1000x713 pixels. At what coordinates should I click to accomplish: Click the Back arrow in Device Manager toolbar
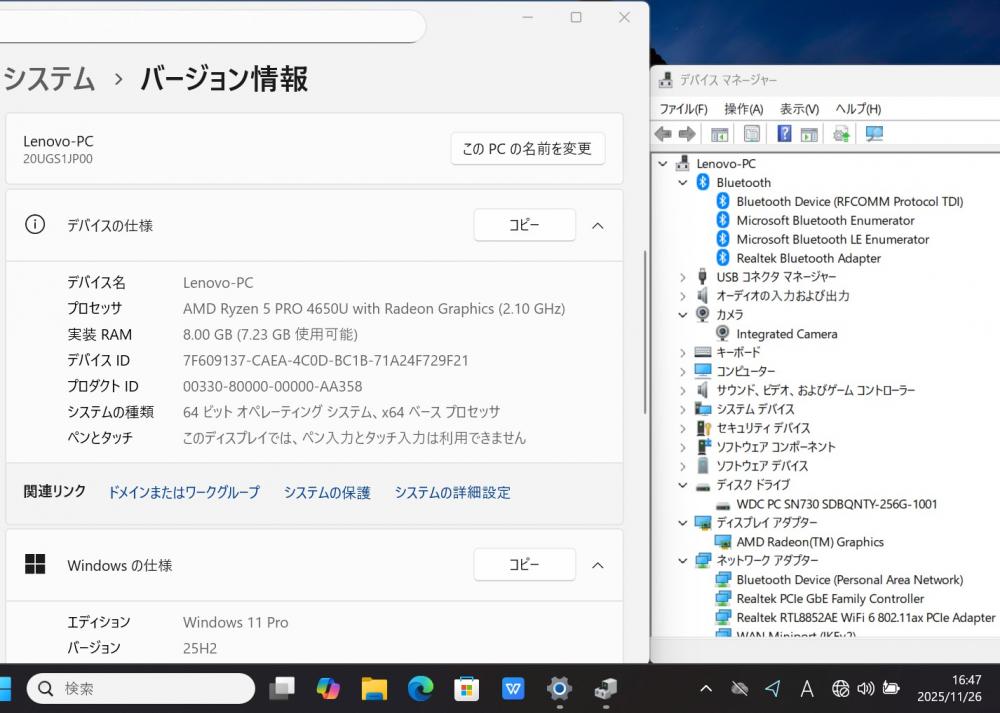point(663,134)
